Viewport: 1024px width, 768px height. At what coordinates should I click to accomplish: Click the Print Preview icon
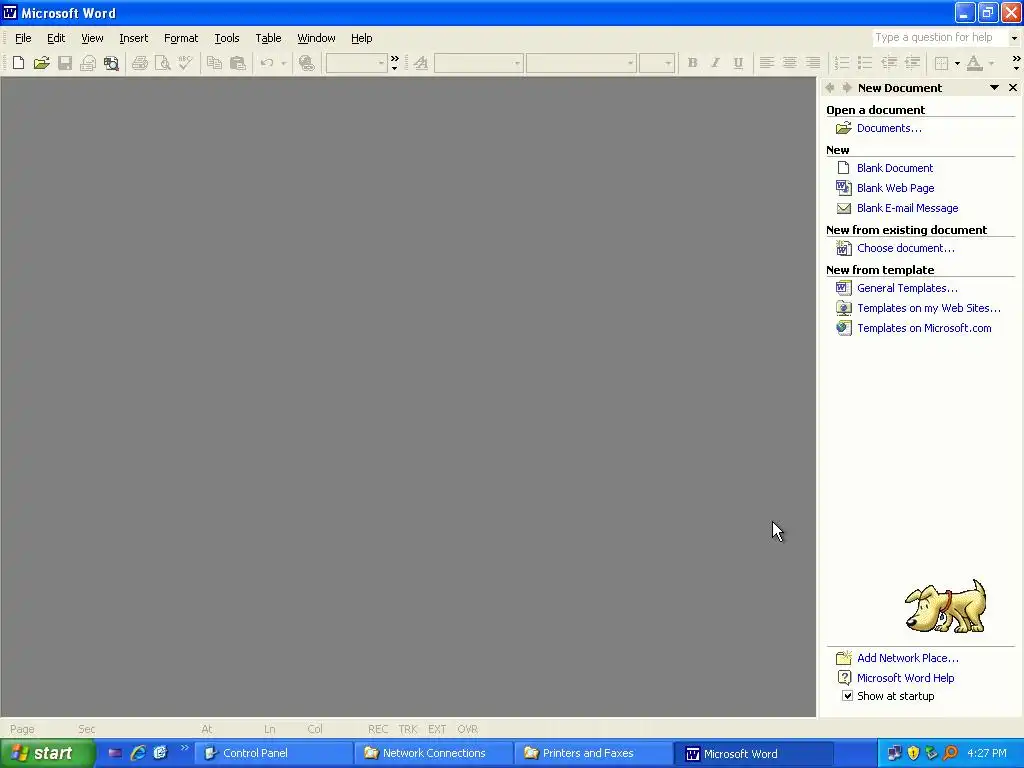[163, 63]
